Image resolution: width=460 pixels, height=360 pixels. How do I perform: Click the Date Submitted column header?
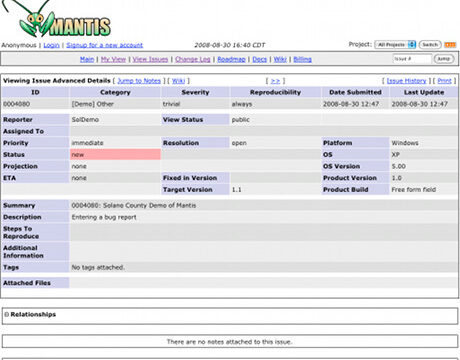point(355,92)
